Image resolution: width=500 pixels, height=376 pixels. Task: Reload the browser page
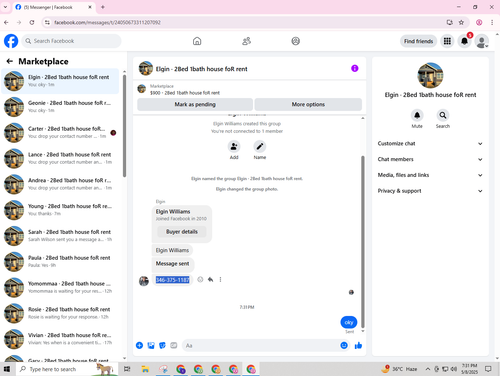(x=32, y=22)
